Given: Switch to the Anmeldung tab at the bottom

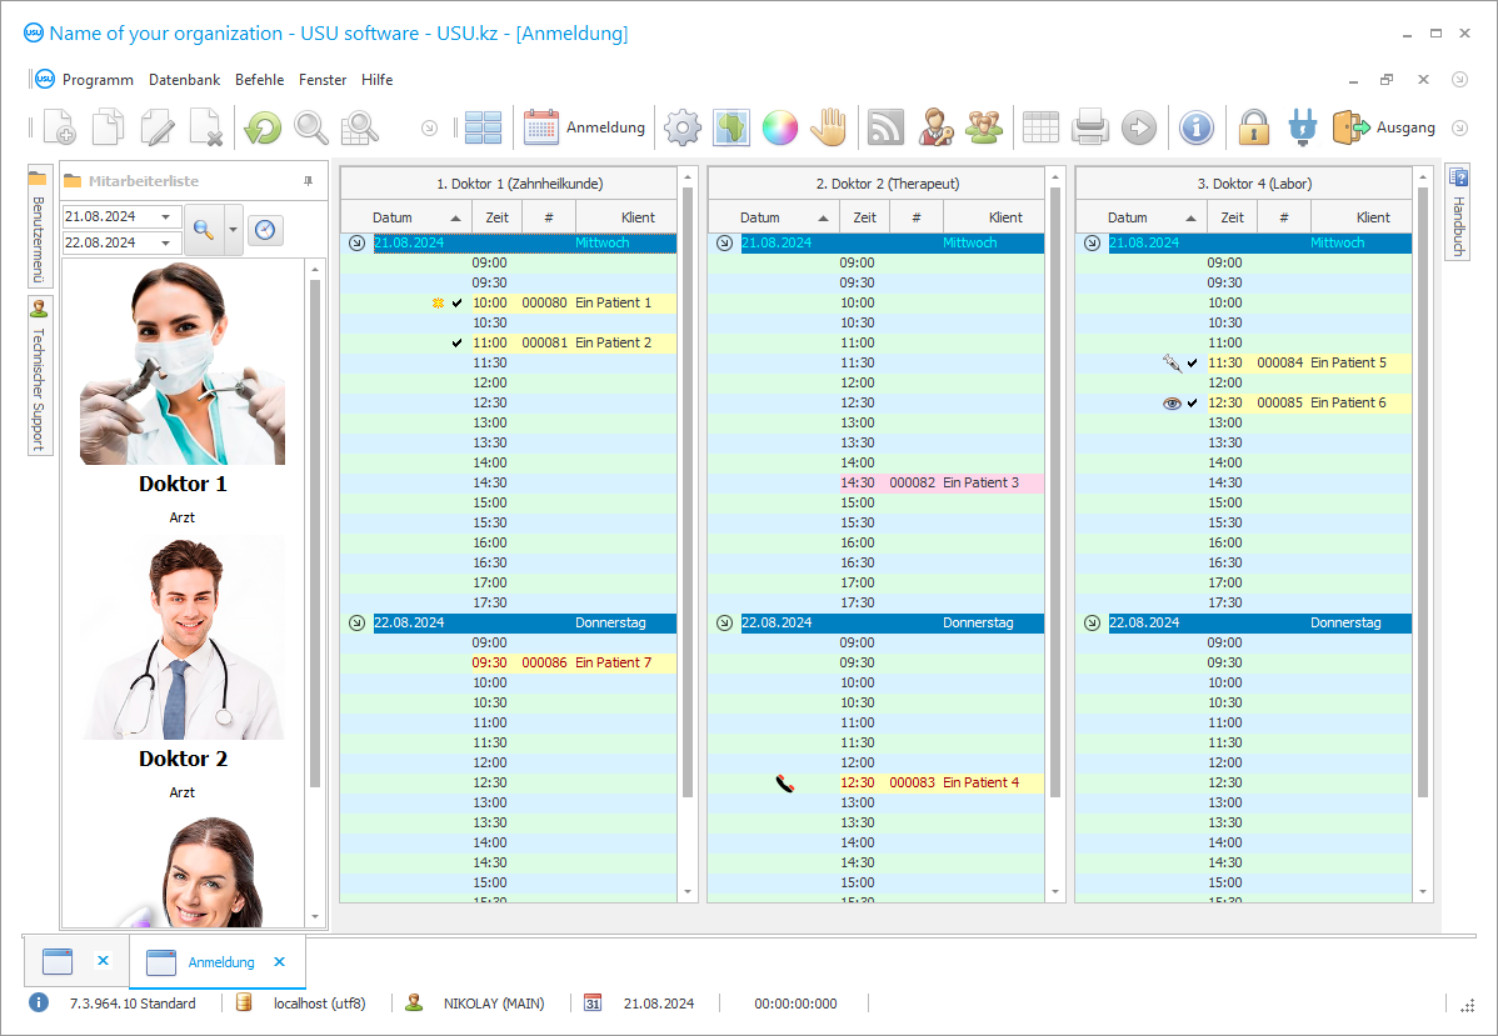Looking at the screenshot, I should coord(220,961).
